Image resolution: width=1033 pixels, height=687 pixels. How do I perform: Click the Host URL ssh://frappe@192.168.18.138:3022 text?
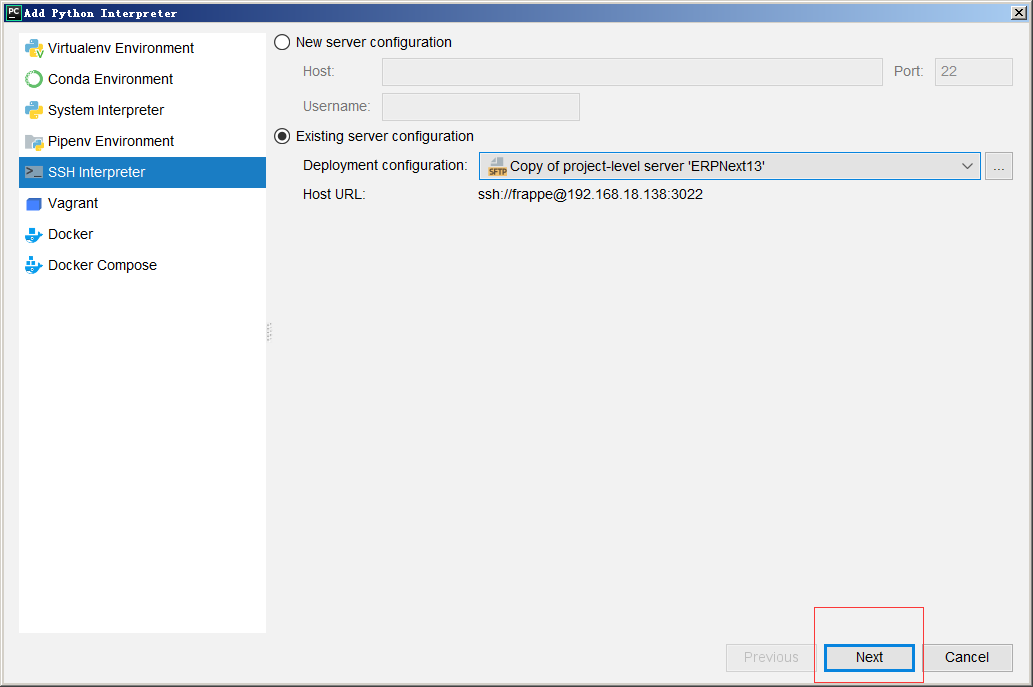pos(590,194)
